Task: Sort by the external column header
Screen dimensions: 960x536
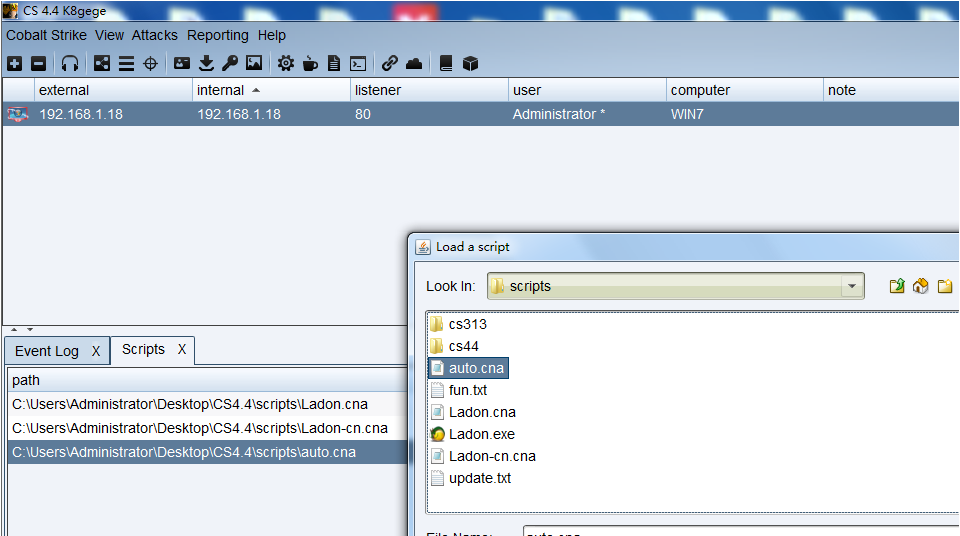Action: coord(113,90)
